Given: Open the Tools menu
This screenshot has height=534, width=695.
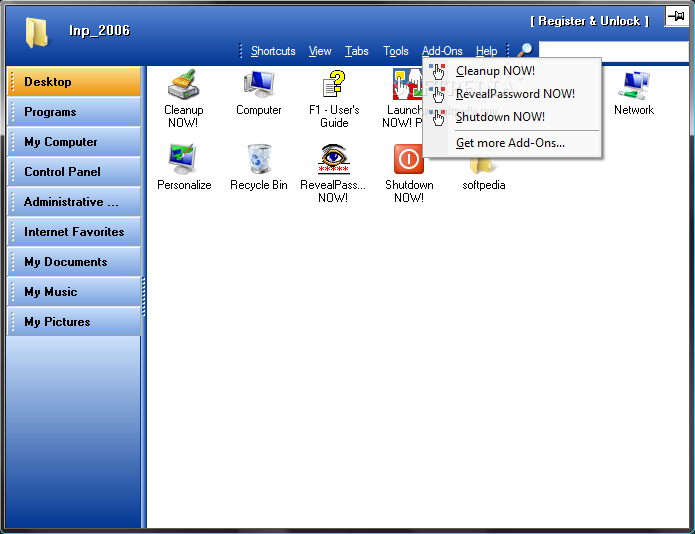Looking at the screenshot, I should (x=396, y=51).
